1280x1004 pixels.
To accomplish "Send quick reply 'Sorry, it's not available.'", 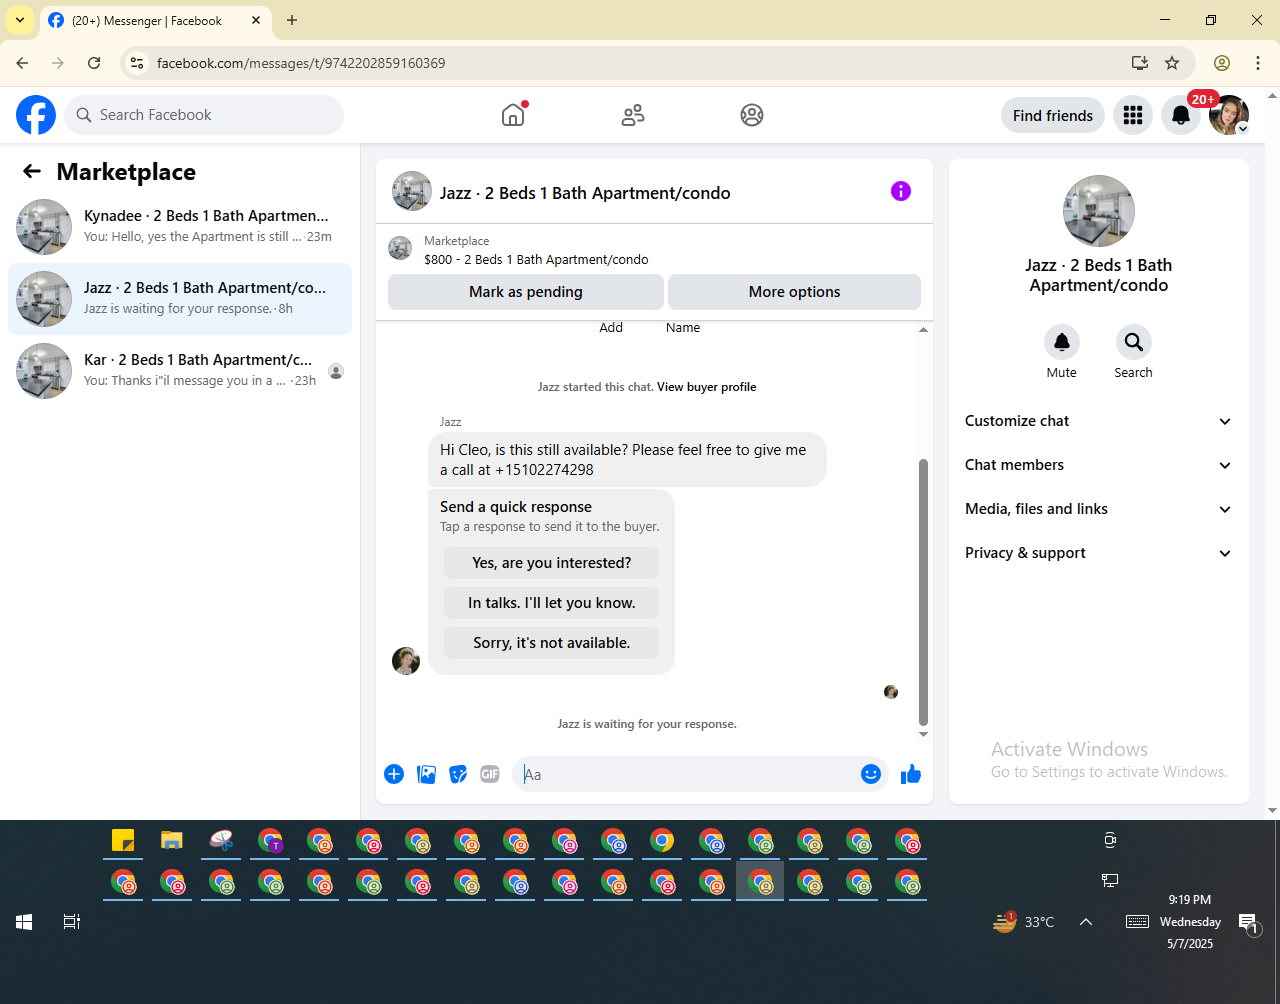I will 552,643.
